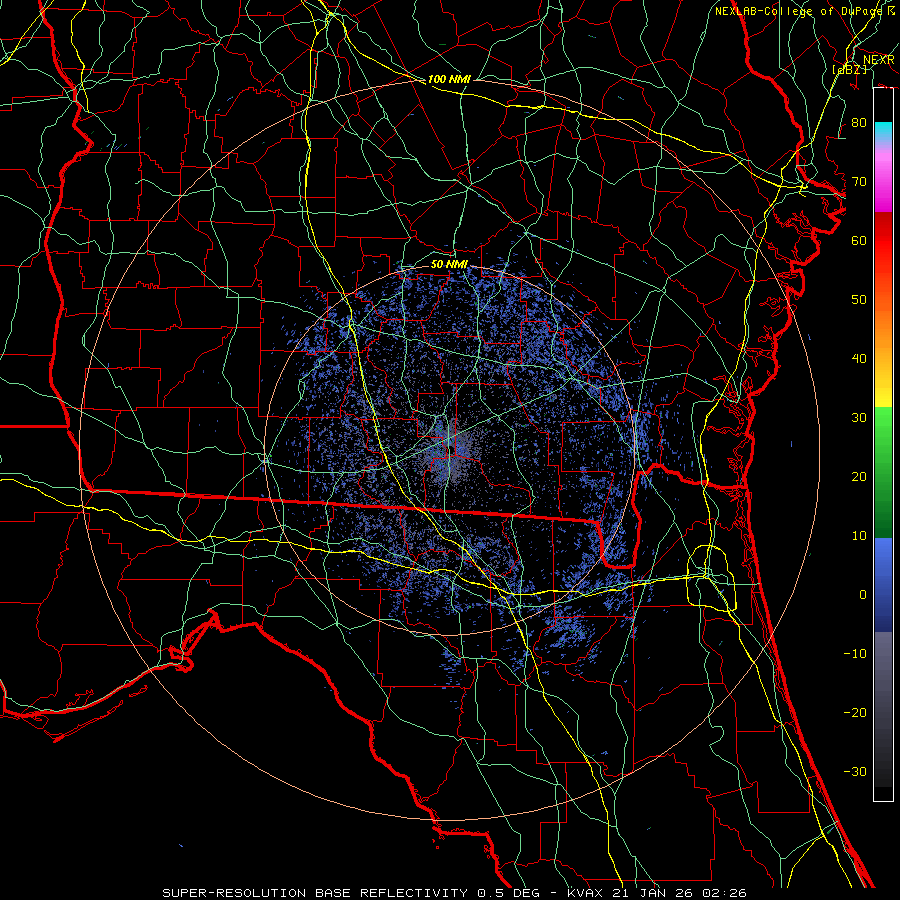Image resolution: width=900 pixels, height=900 pixels.
Task: Click the 60 dBZ legend value
Action: pos(859,240)
